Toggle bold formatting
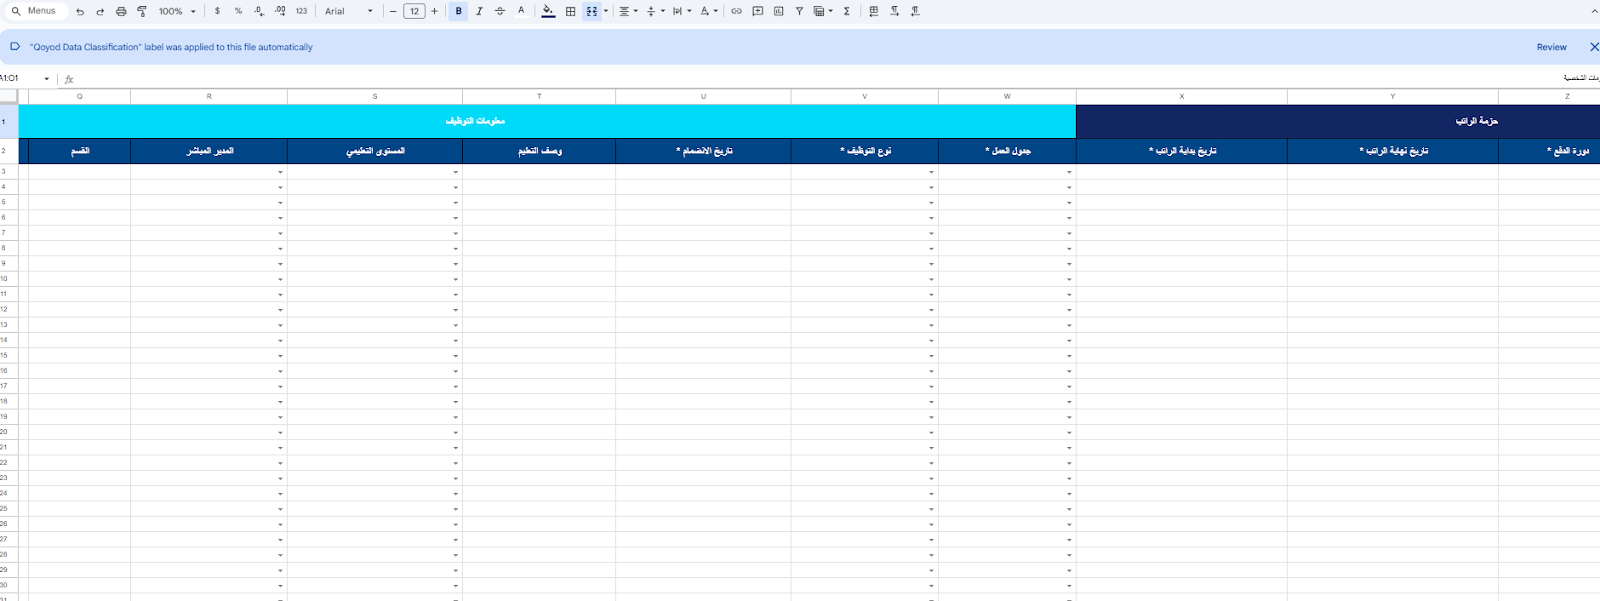Viewport: 1600px width, 601px height. pyautogui.click(x=459, y=11)
